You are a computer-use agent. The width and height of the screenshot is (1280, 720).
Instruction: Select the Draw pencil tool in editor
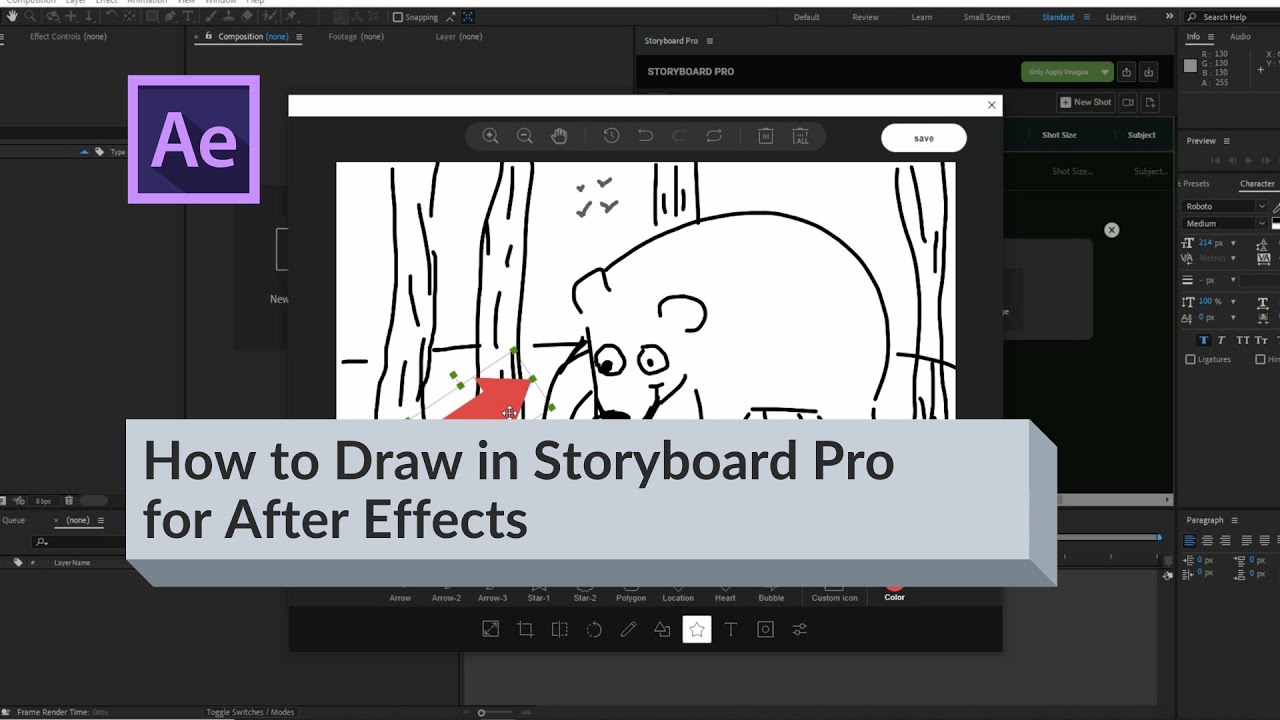click(x=628, y=629)
